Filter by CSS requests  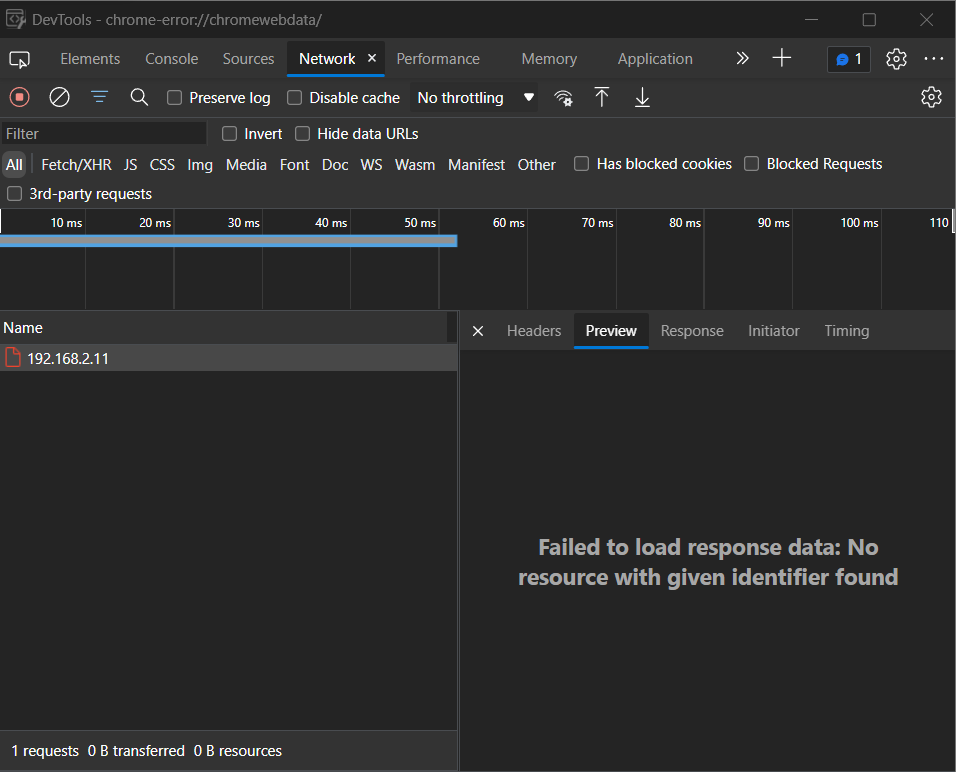(162, 165)
